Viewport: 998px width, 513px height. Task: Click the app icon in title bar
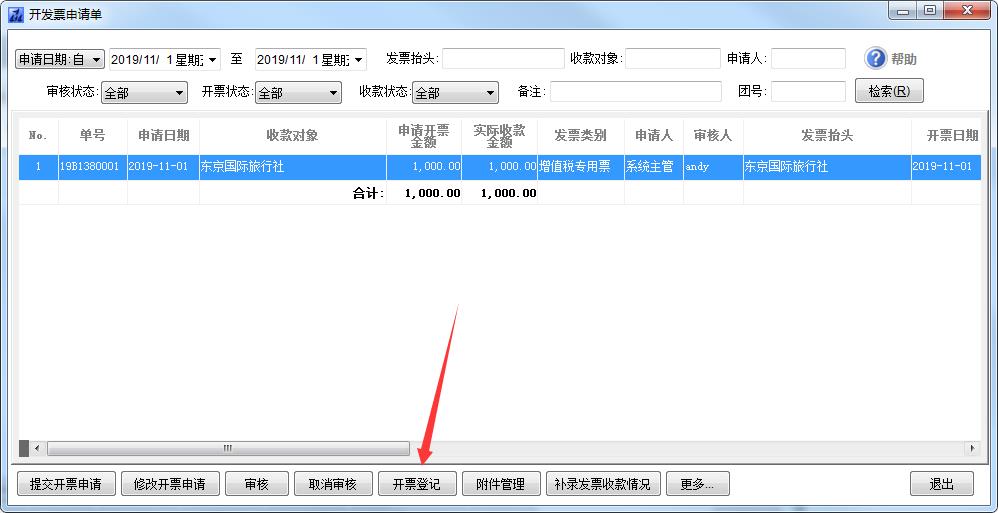[15, 15]
